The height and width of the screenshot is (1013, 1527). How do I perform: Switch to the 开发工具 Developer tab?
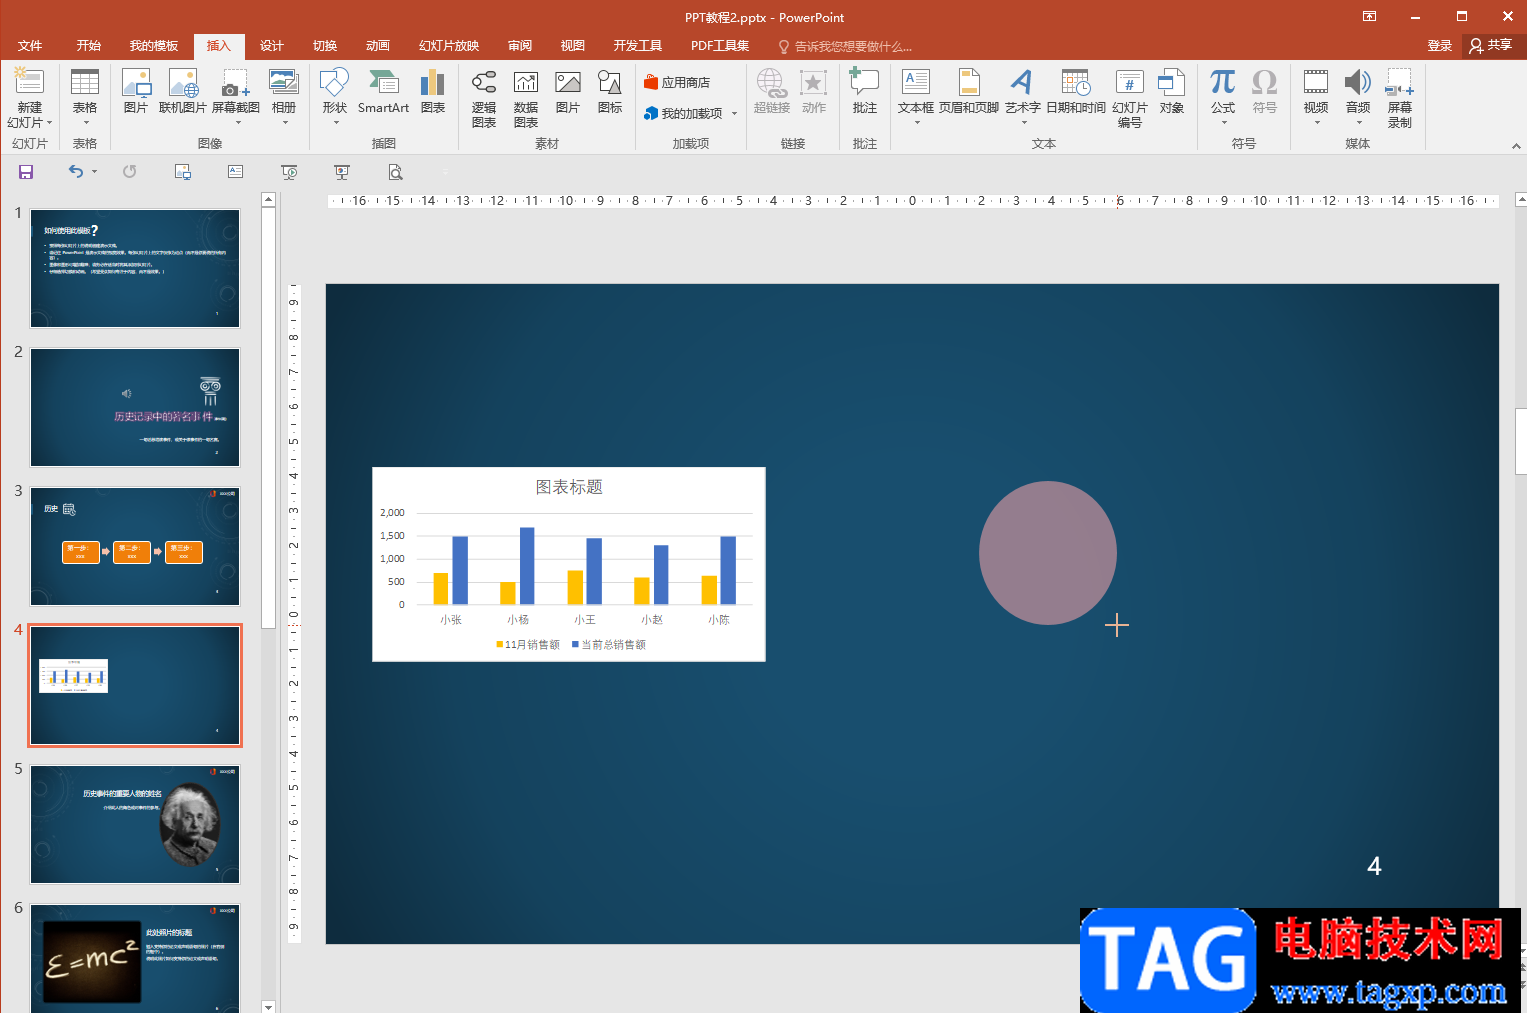tap(638, 46)
